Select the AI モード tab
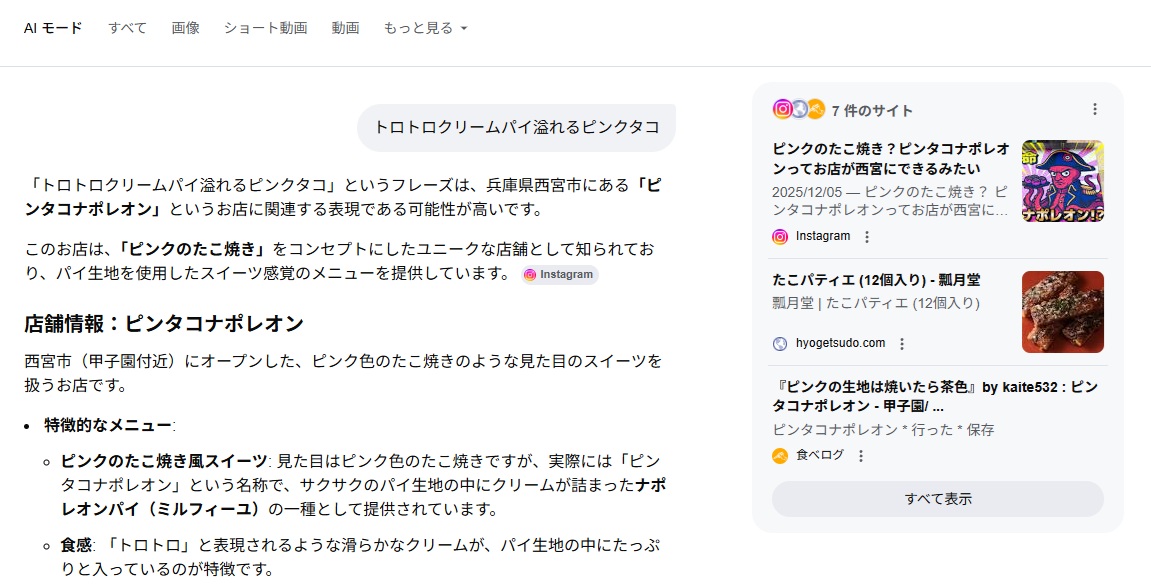Viewport: 1151px width, 584px height. click(x=53, y=28)
